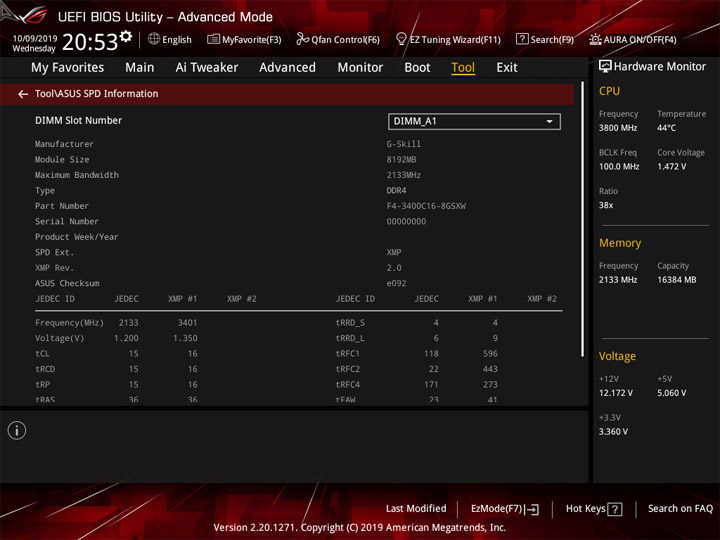This screenshot has height=540, width=720.
Task: Go to the Boot tab
Action: pyautogui.click(x=417, y=68)
